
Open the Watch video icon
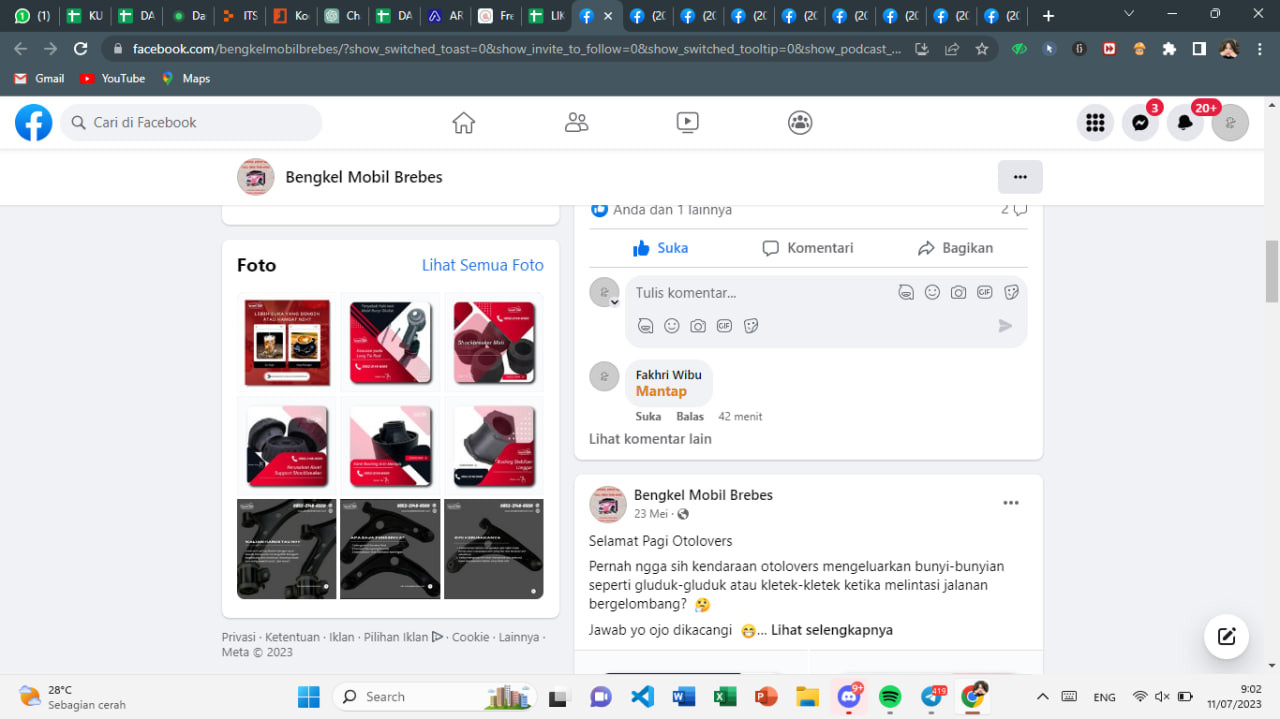687,122
